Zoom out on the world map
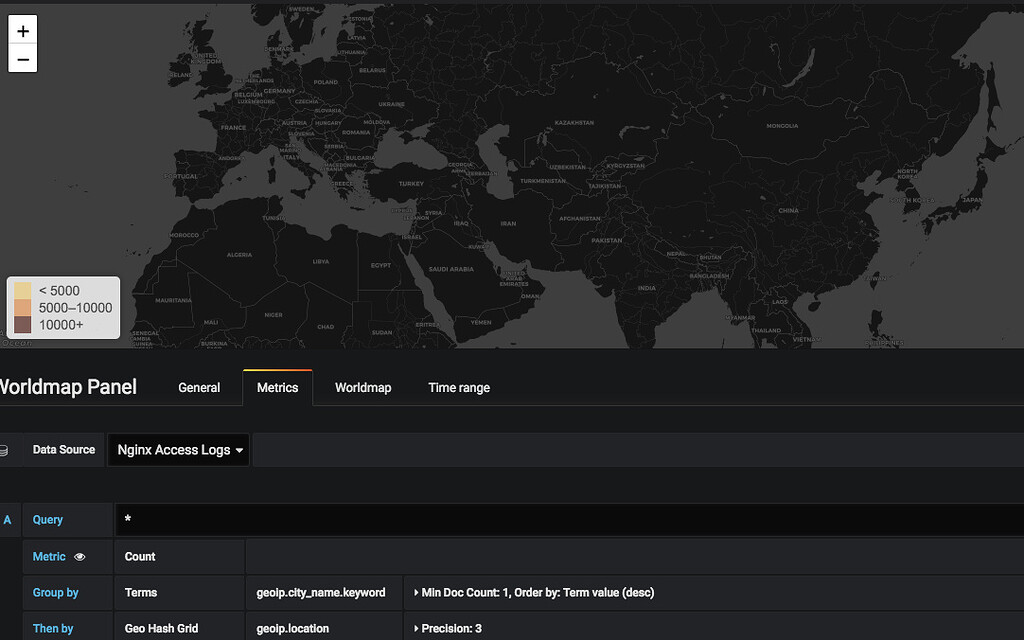 click(22, 59)
